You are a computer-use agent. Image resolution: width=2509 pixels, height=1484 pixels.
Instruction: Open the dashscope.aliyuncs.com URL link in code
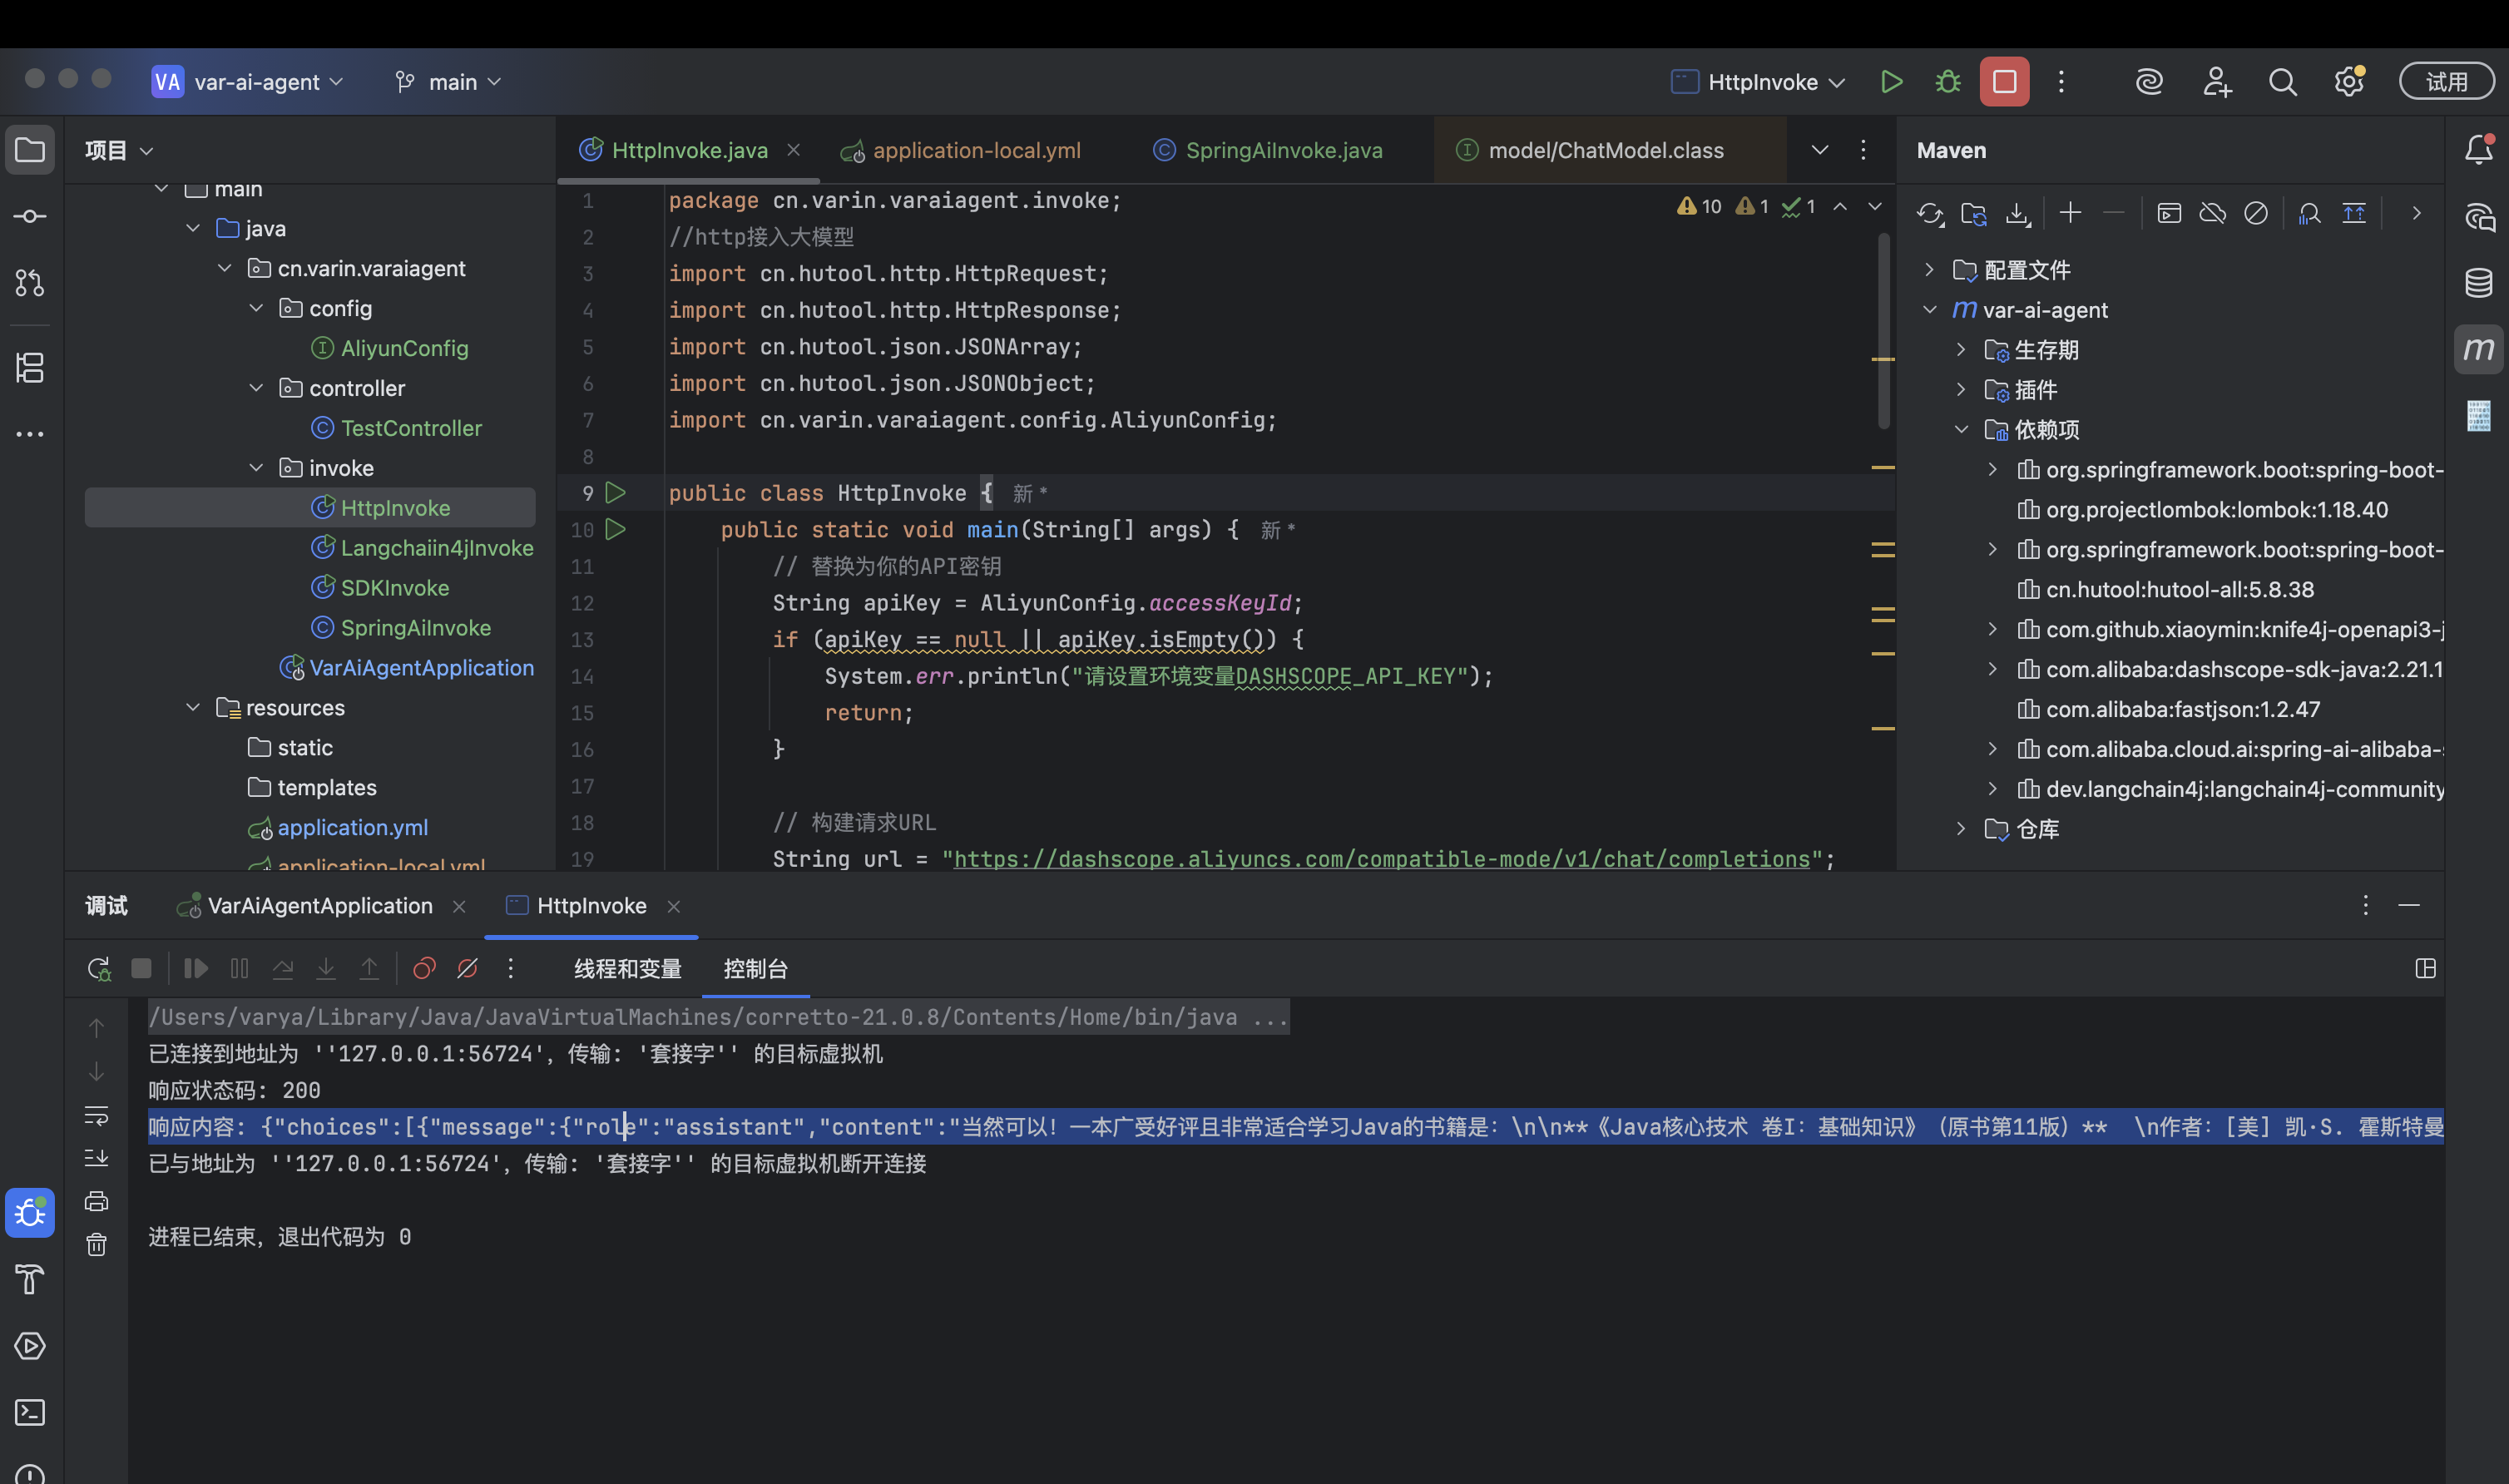[1381, 859]
